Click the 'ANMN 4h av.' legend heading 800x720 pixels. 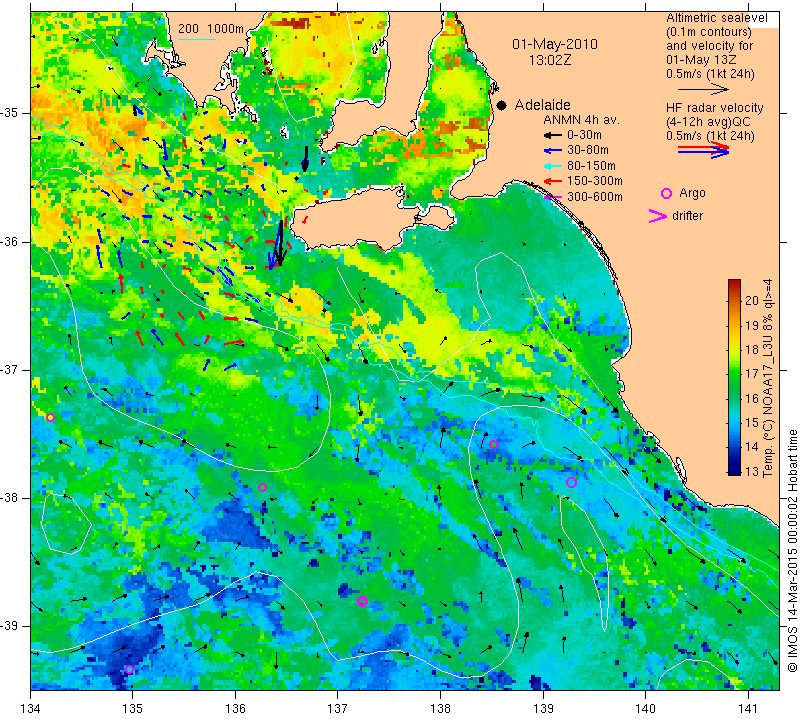pos(581,120)
